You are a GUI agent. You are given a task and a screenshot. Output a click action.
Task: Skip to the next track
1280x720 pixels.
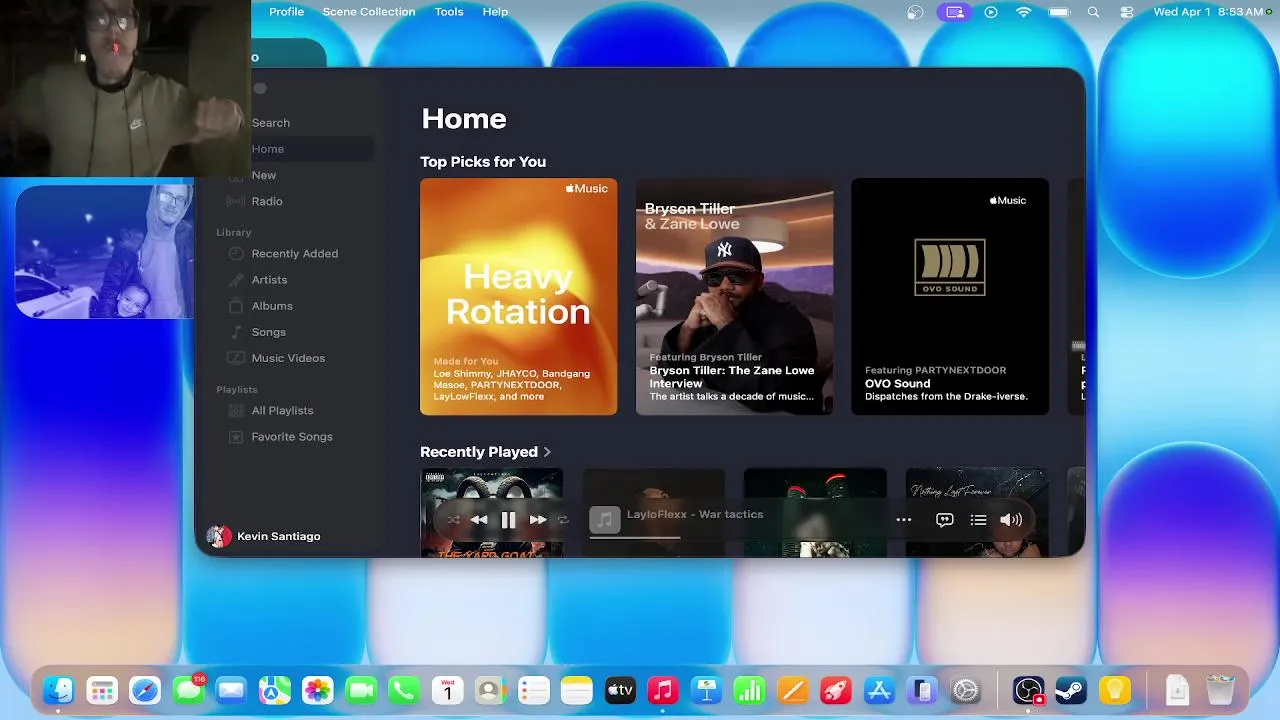(x=538, y=520)
